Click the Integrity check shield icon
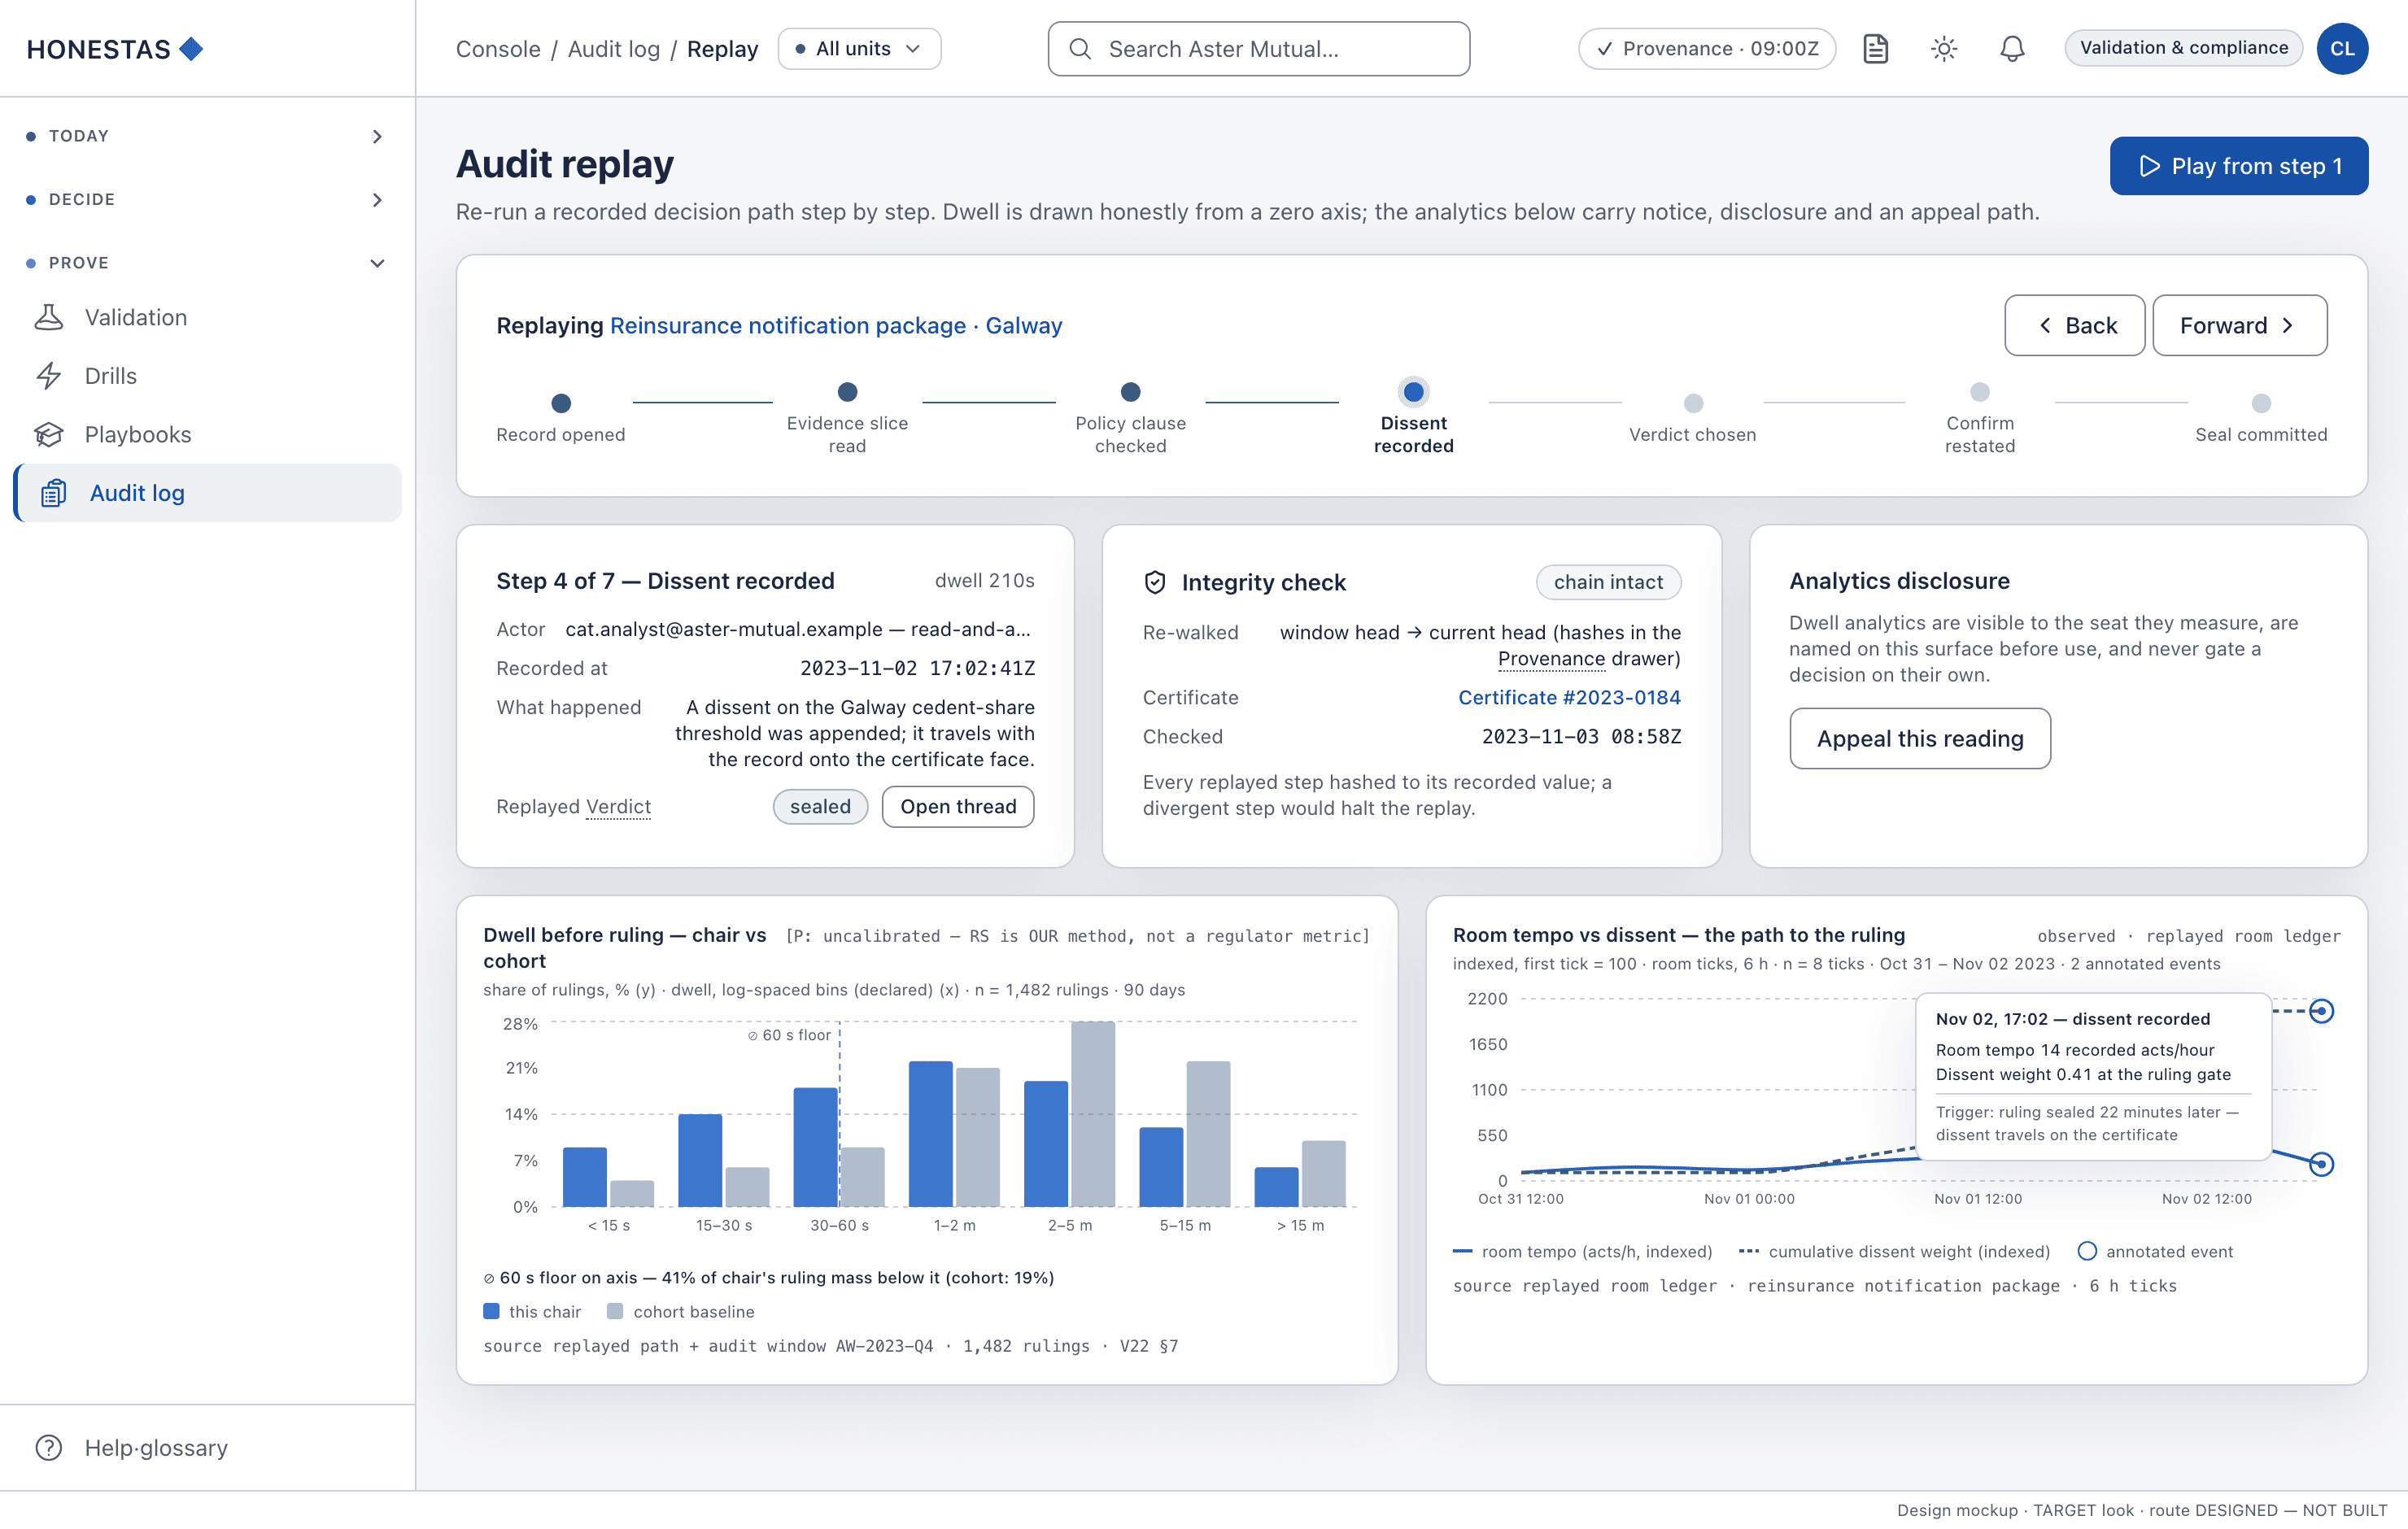2408x1529 pixels. tap(1154, 582)
